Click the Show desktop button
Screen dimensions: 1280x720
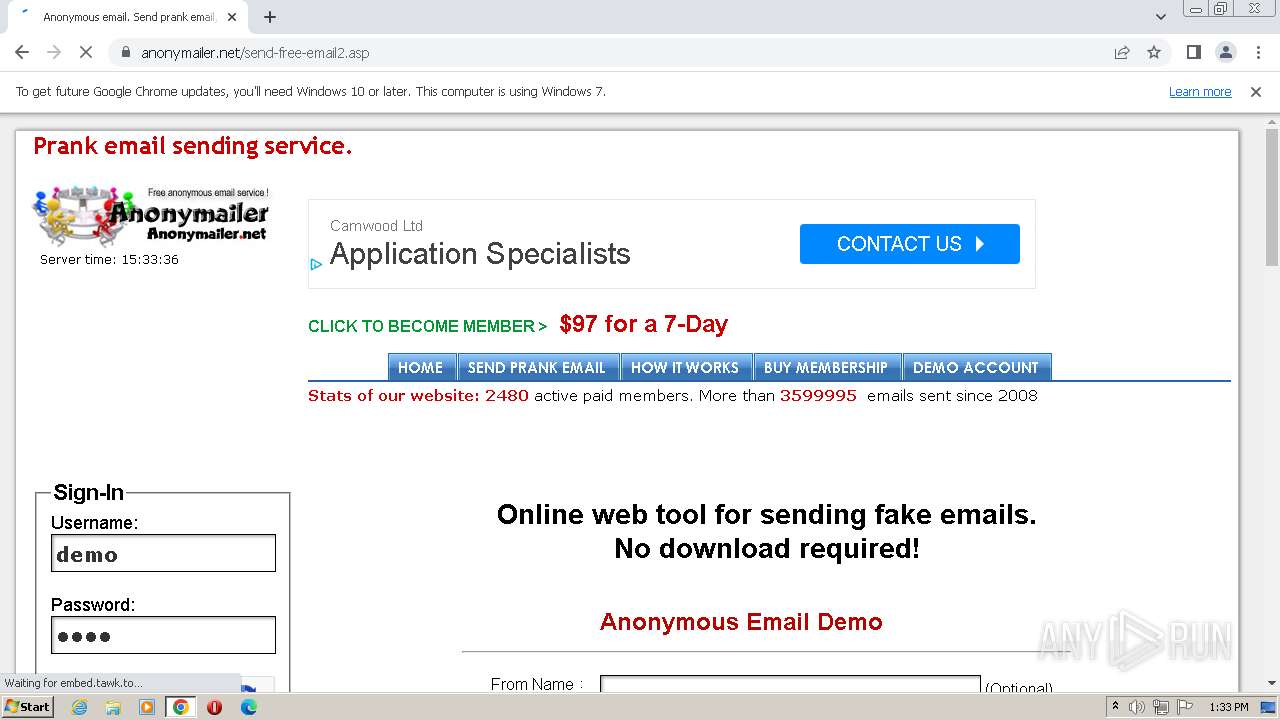tap(1269, 707)
